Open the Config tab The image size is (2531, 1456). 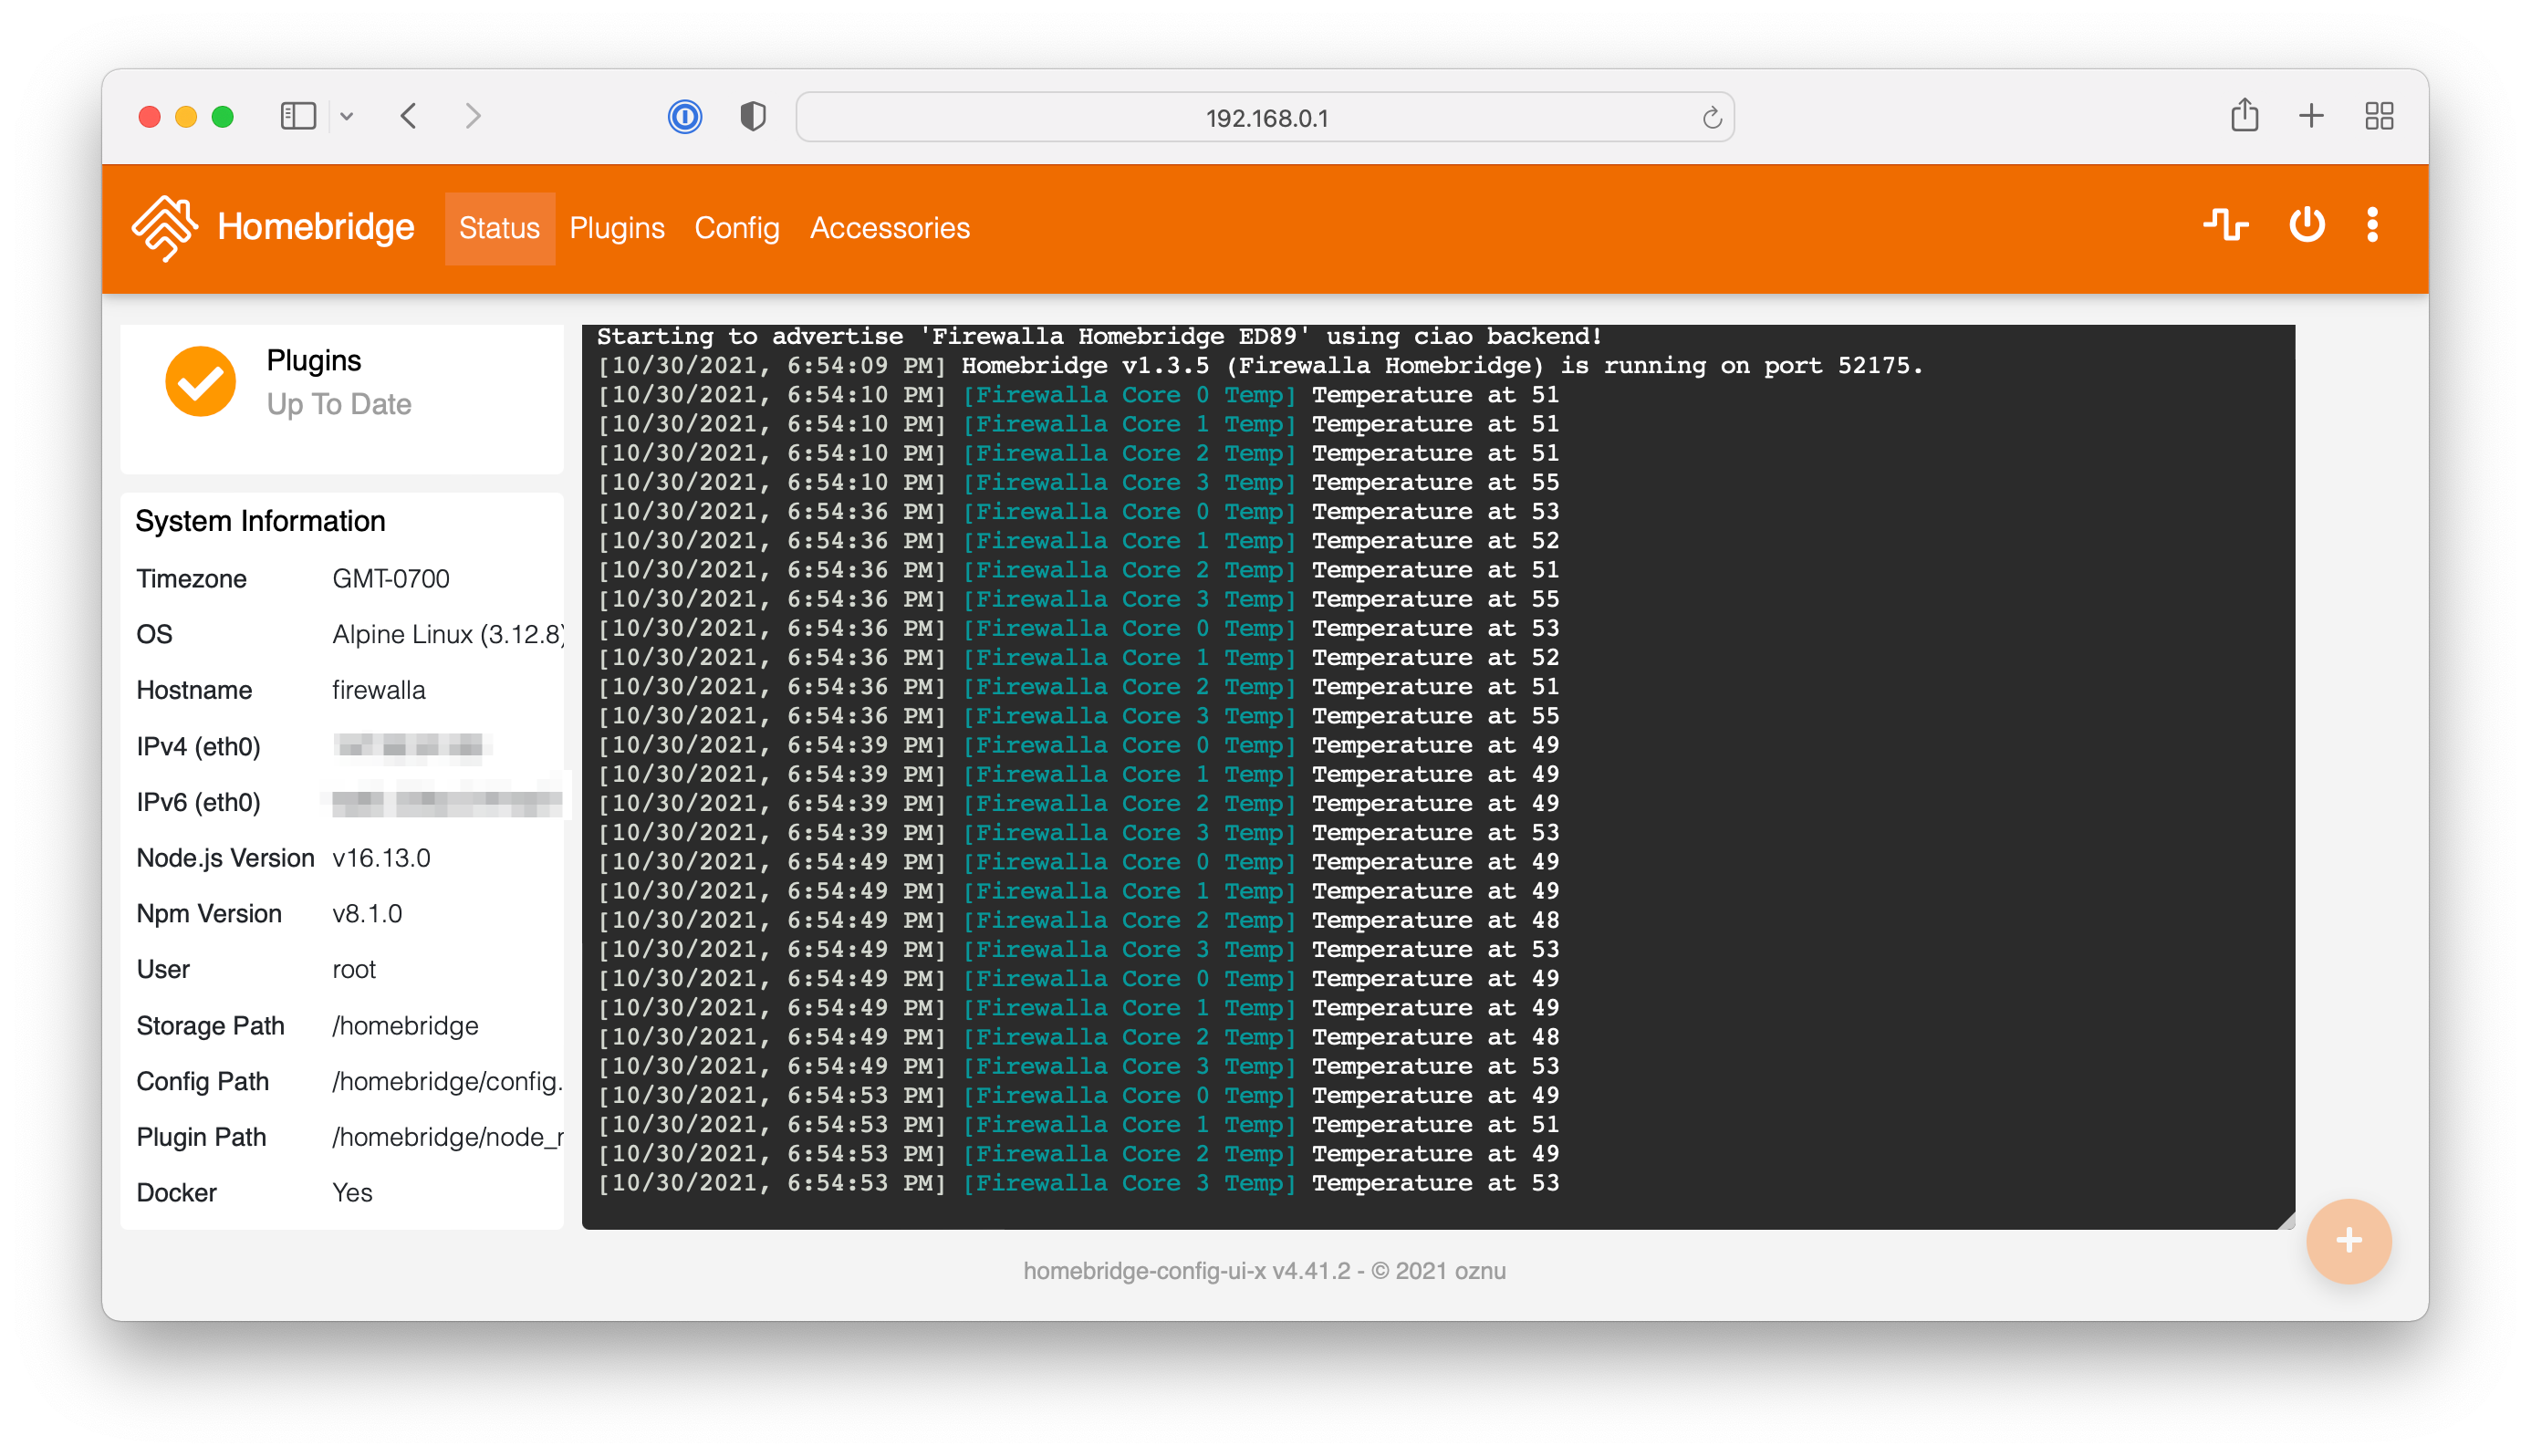[737, 228]
